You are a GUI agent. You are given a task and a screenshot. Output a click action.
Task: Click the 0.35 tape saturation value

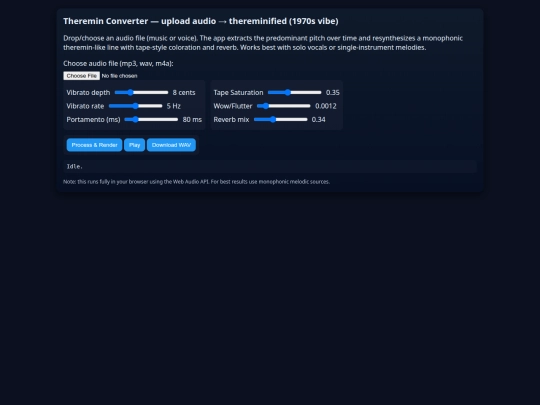click(x=333, y=93)
